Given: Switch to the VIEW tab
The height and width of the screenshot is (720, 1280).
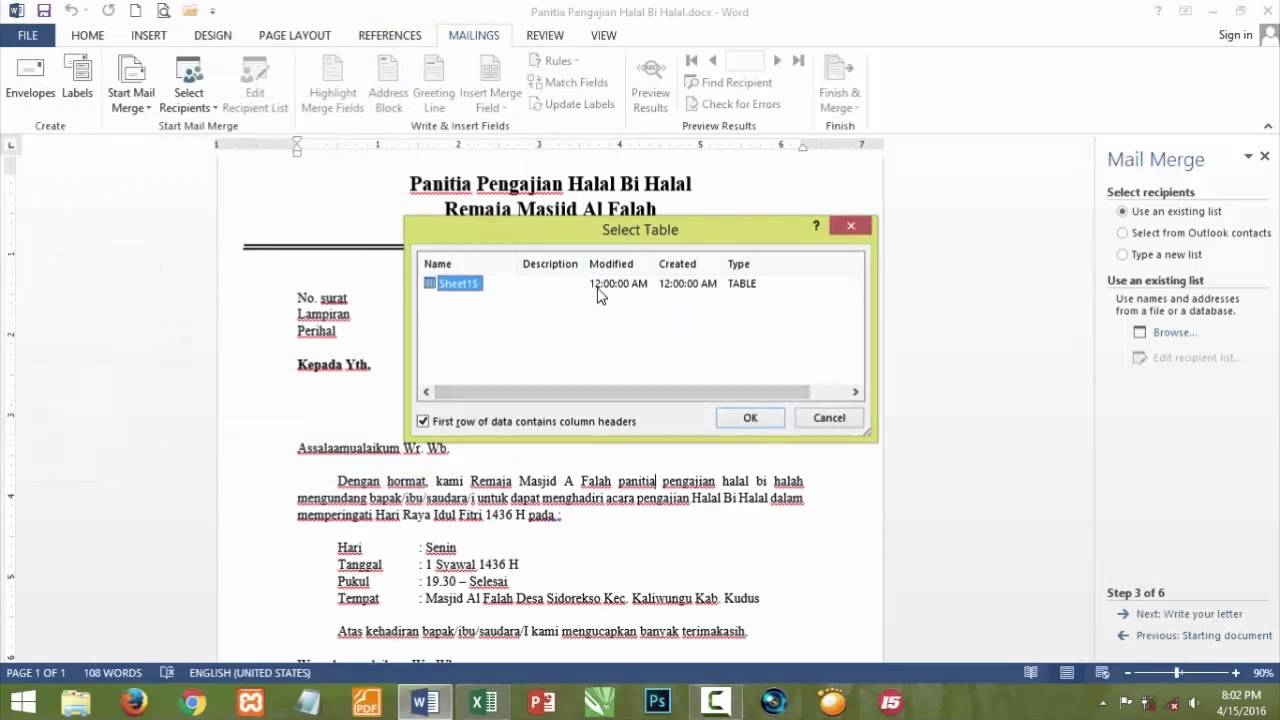Looking at the screenshot, I should (604, 35).
